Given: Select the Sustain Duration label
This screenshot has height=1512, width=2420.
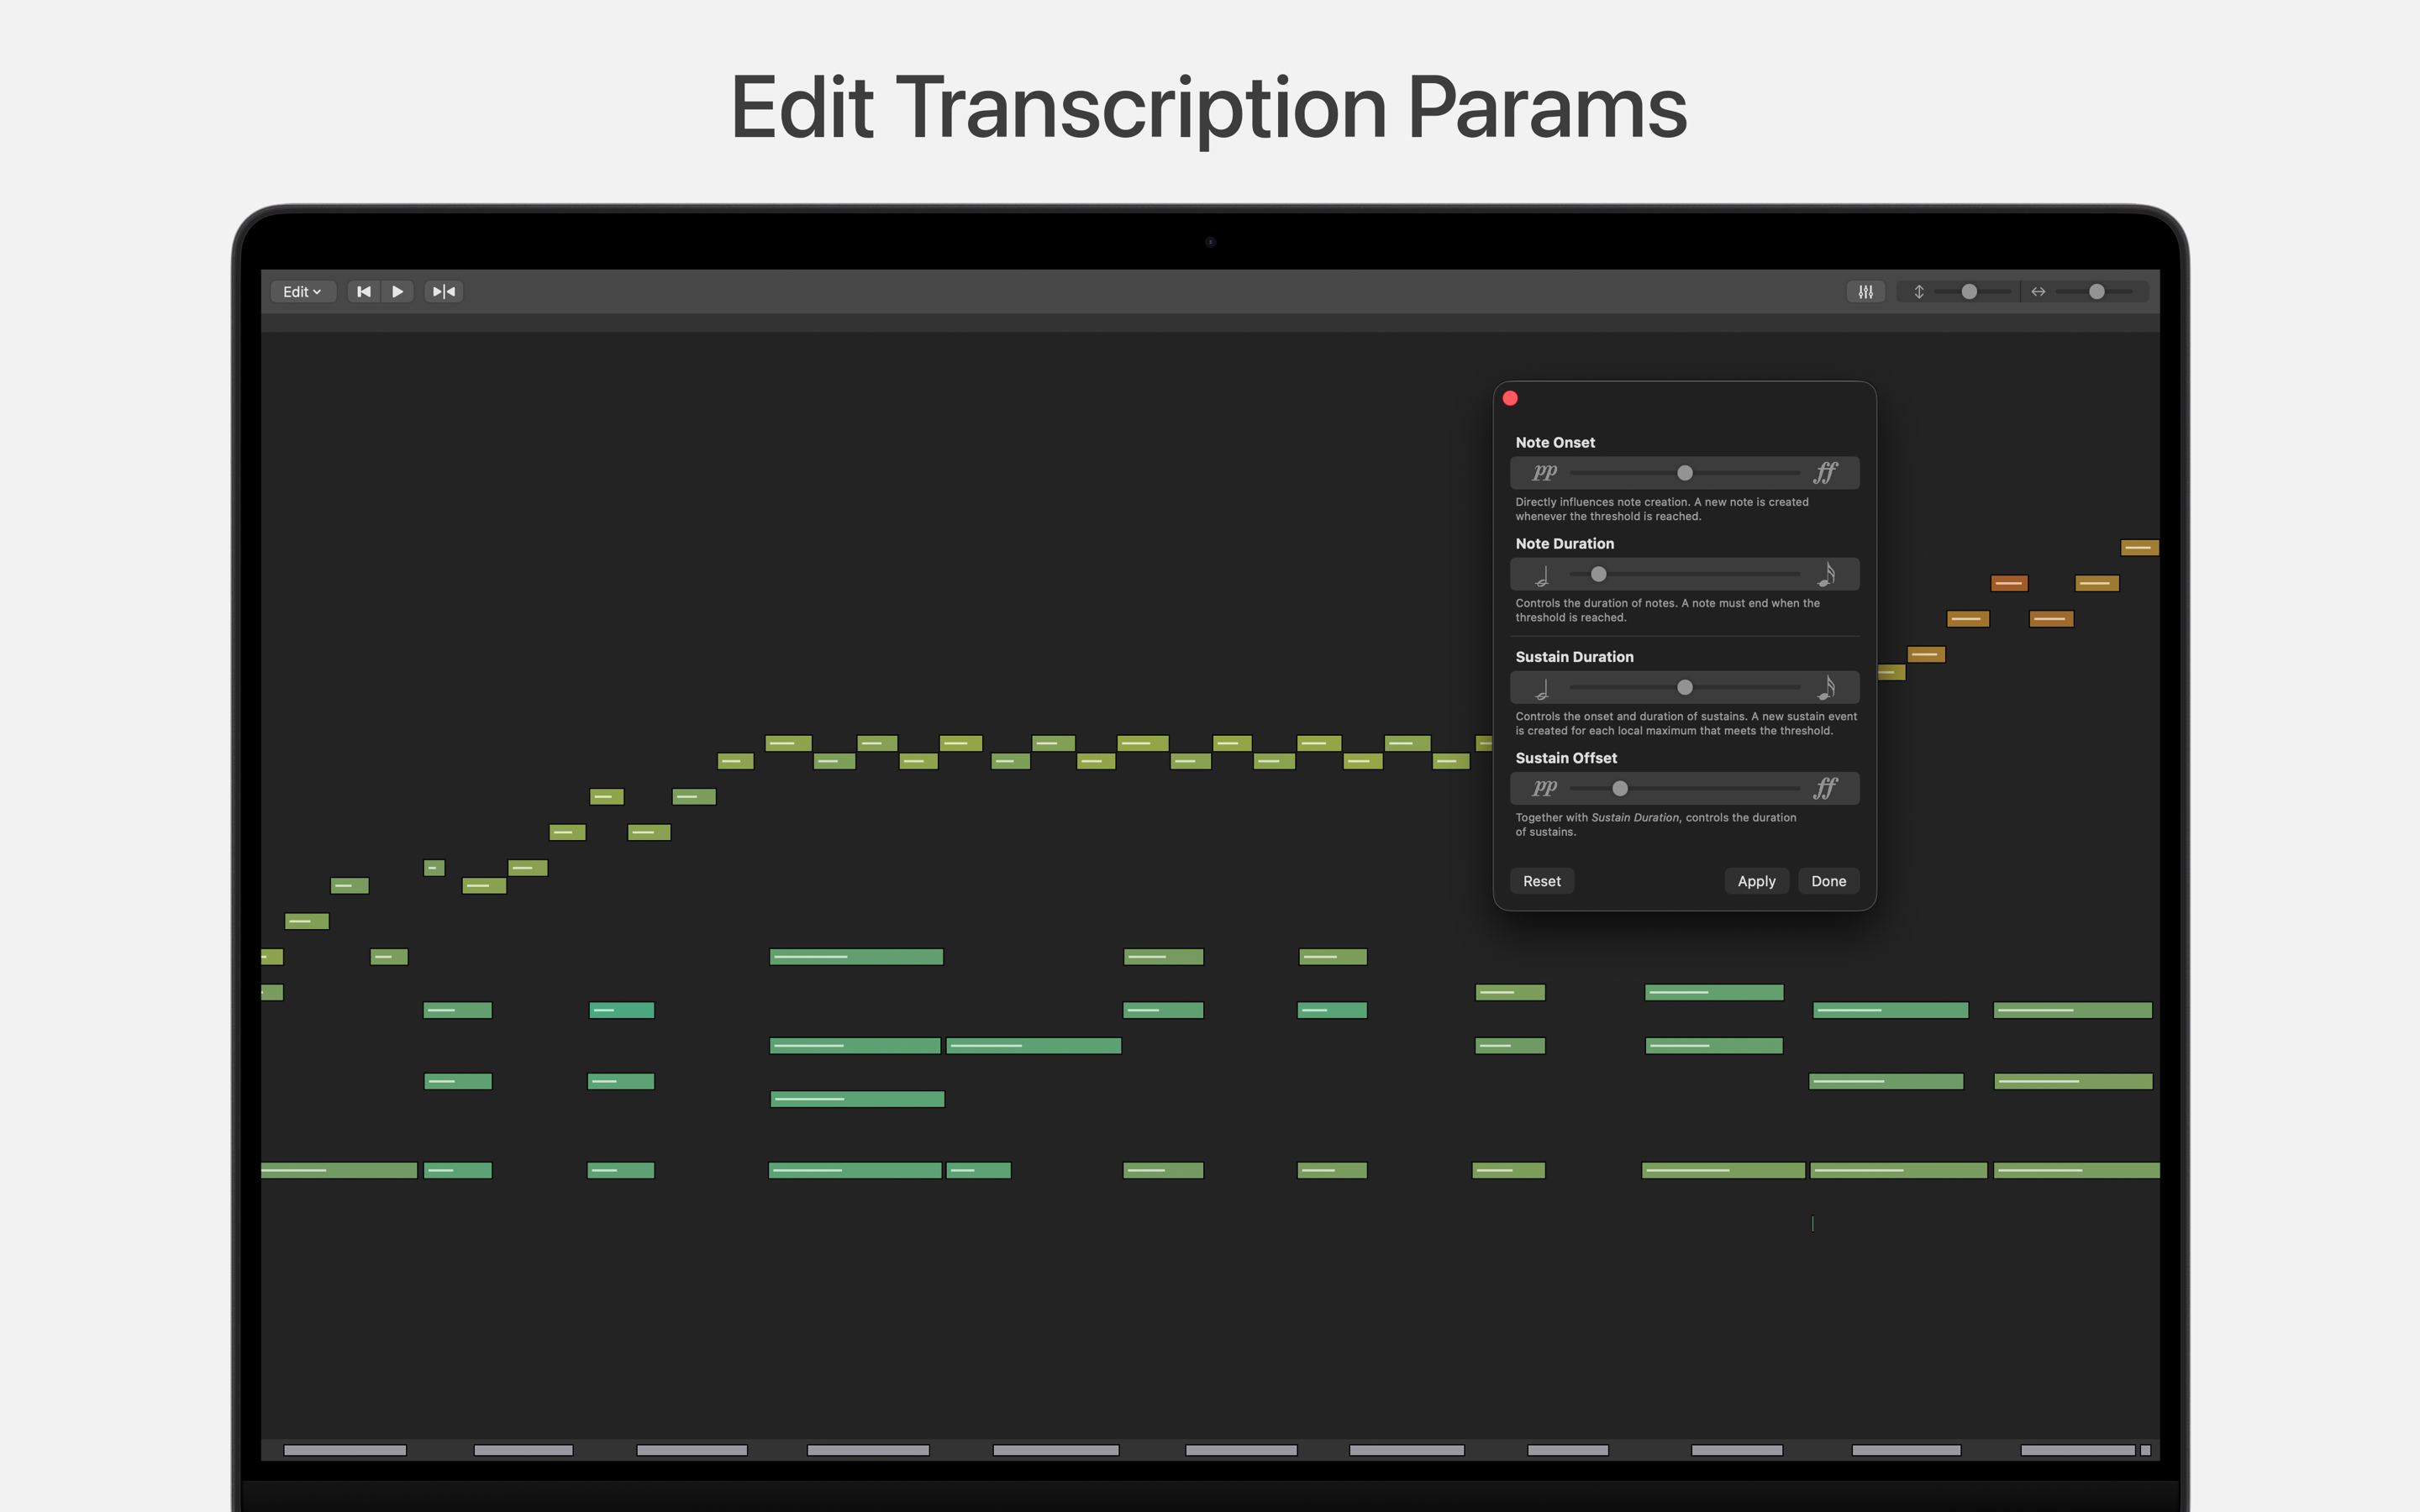Looking at the screenshot, I should coord(1574,656).
